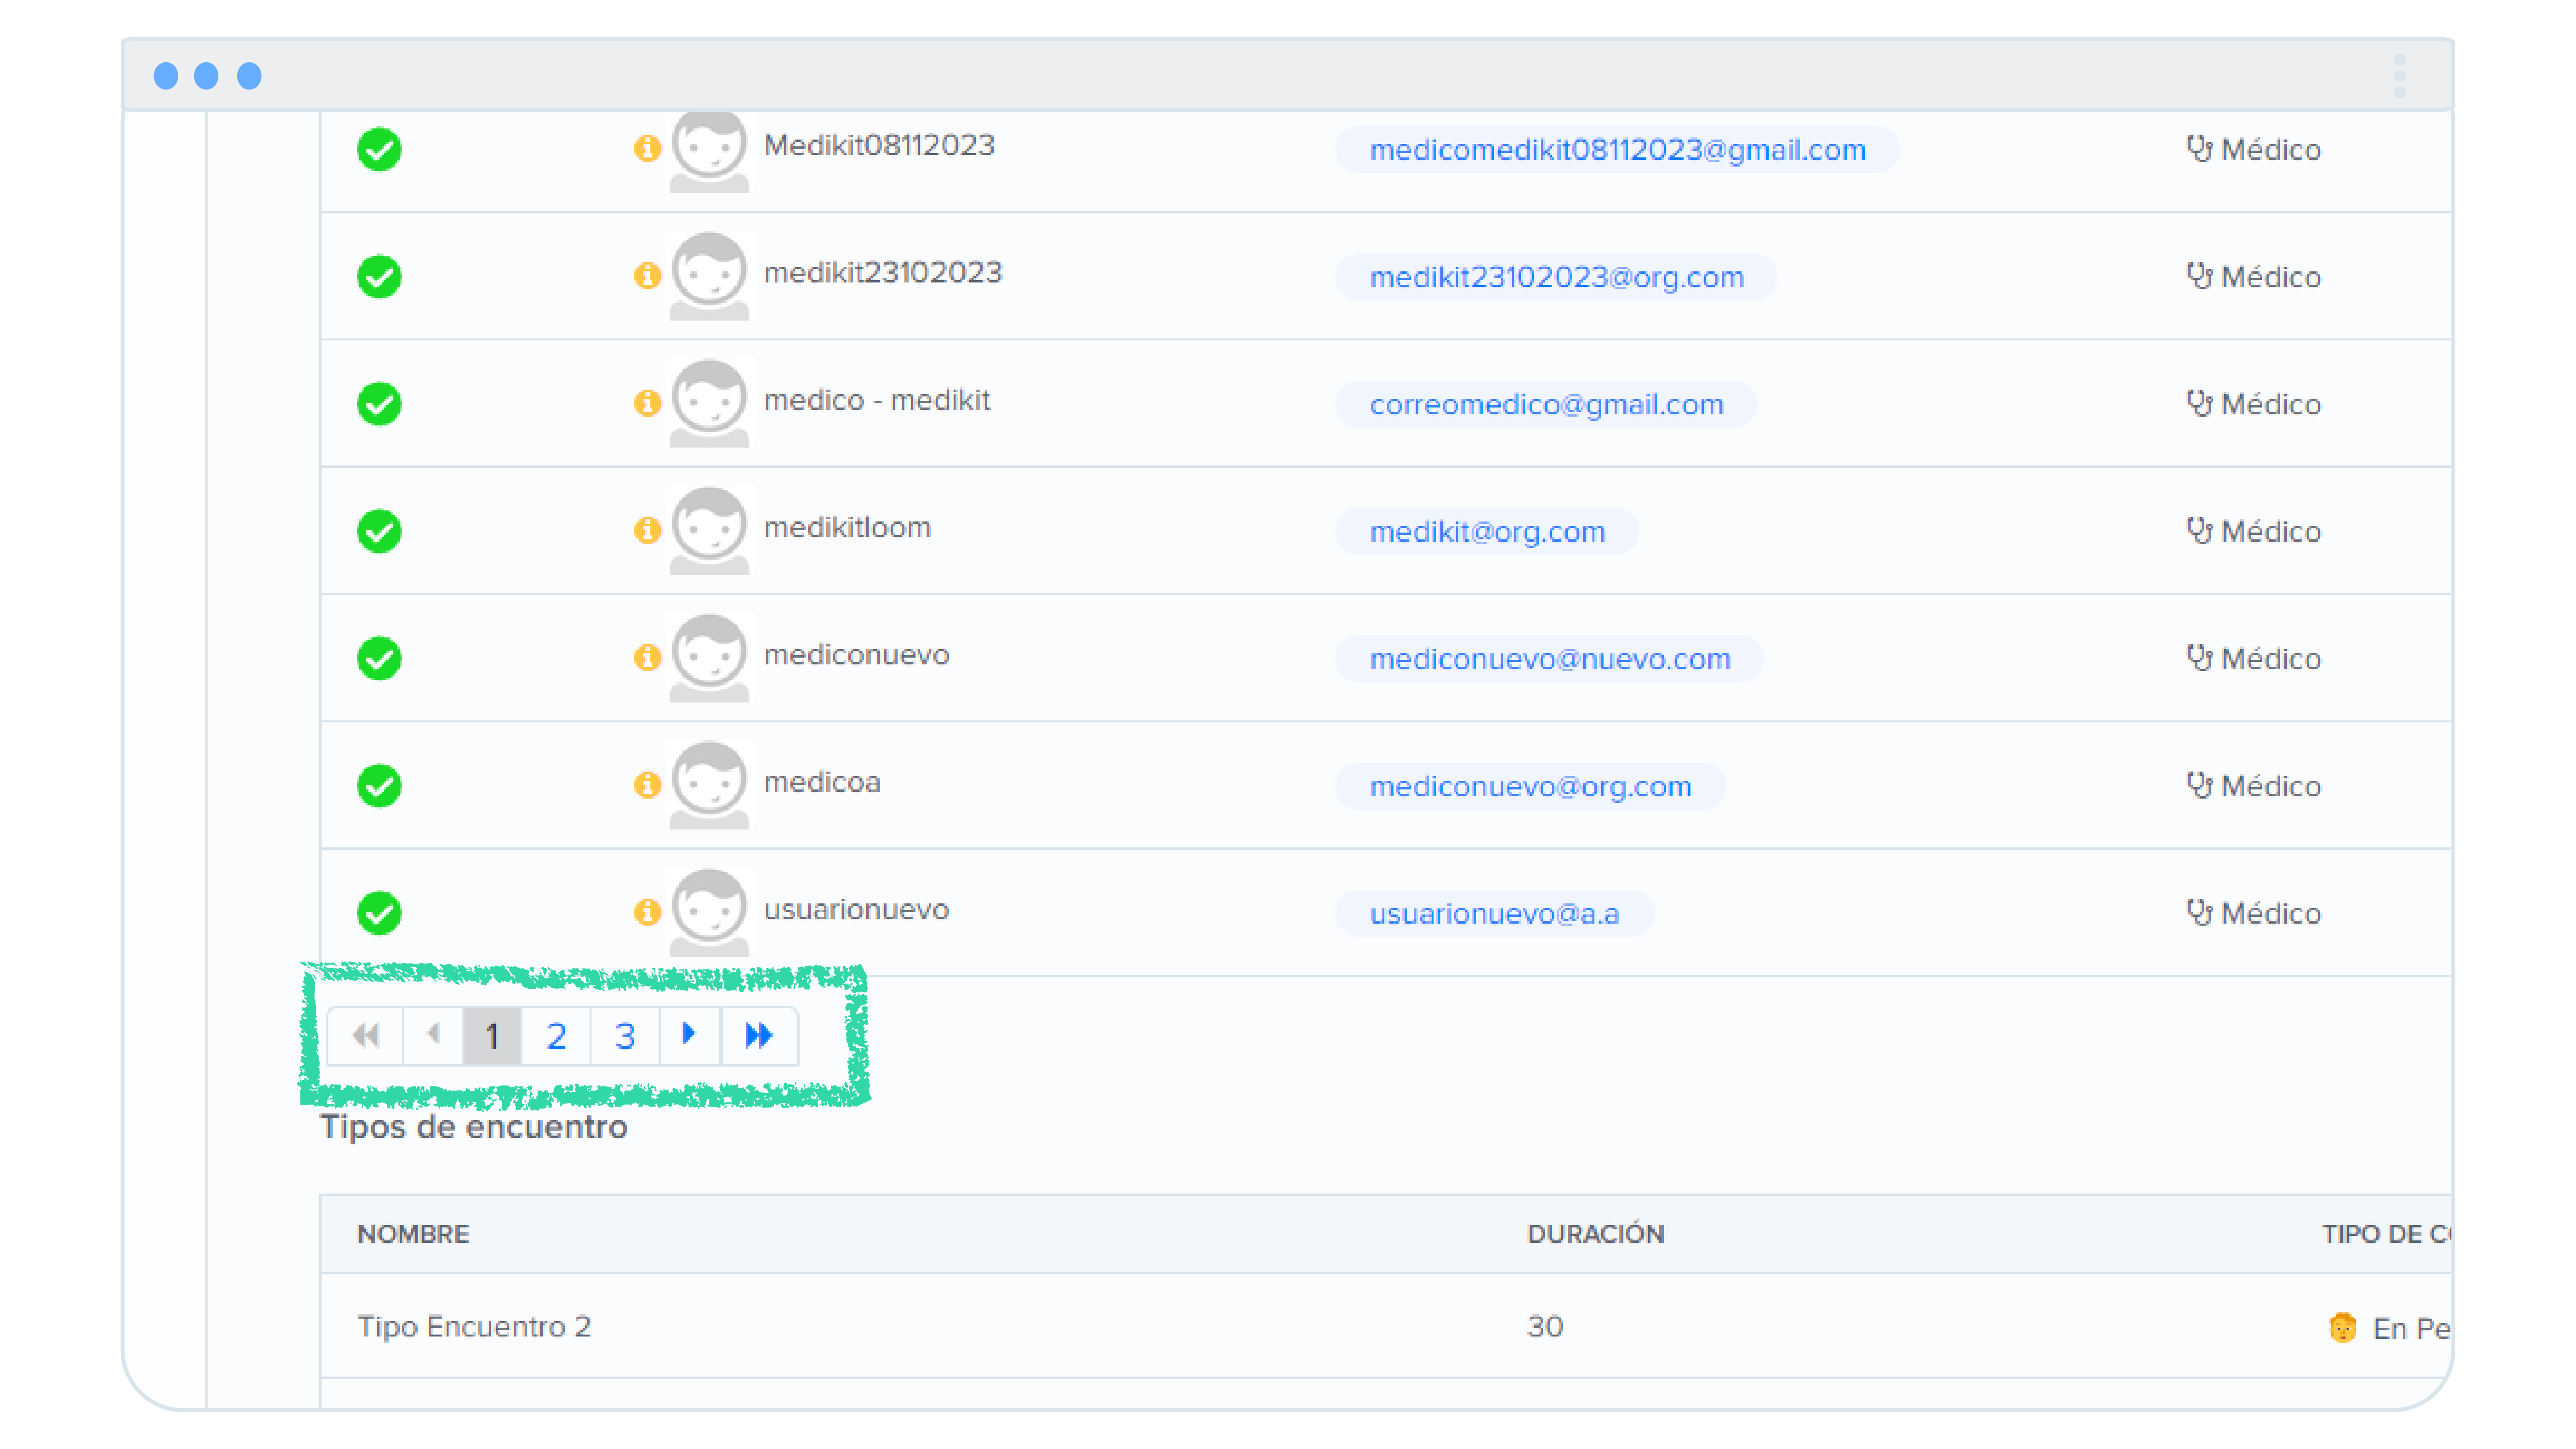Open the Tipo Encuentro 2 row
This screenshot has width=2576, height=1449.
tap(474, 1327)
